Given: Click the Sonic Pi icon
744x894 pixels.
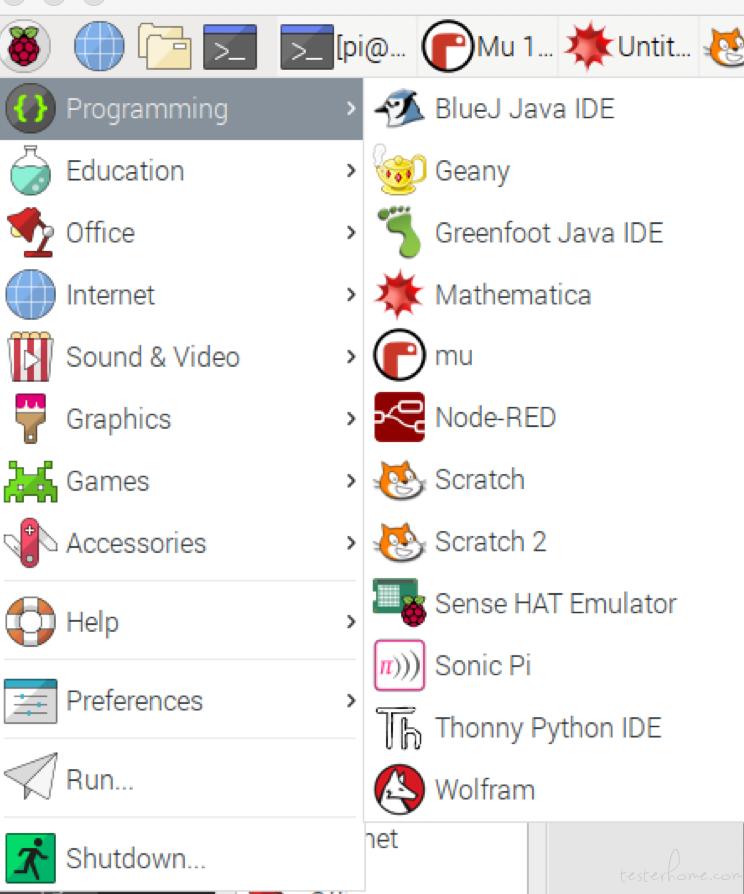Looking at the screenshot, I should click(x=399, y=665).
